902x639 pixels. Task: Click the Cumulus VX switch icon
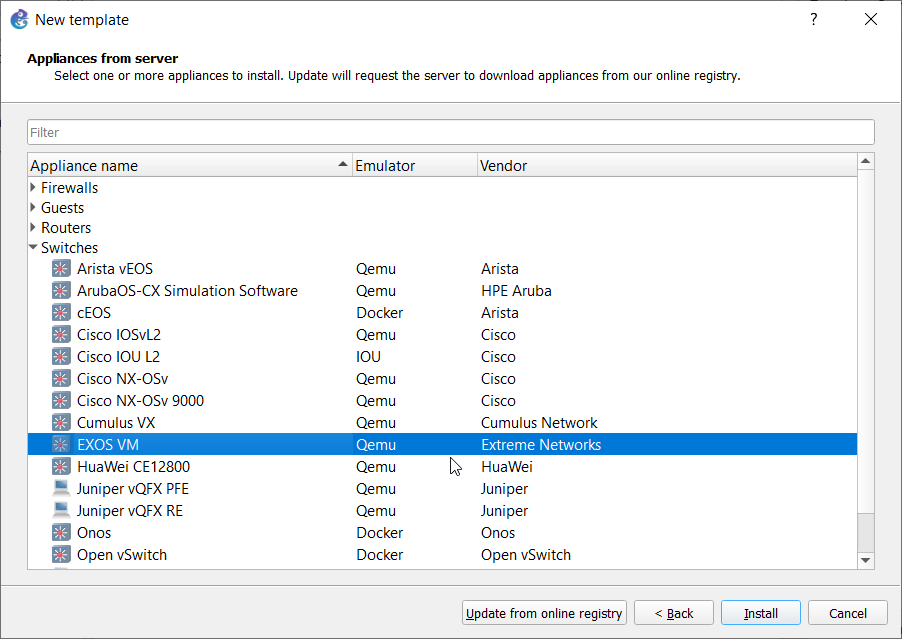coord(61,423)
